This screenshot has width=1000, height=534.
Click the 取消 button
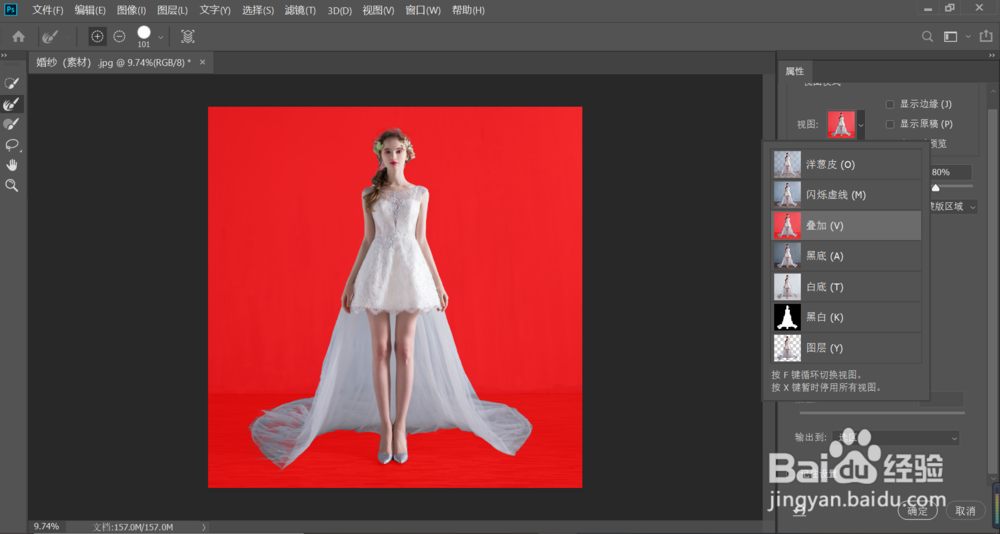[964, 510]
